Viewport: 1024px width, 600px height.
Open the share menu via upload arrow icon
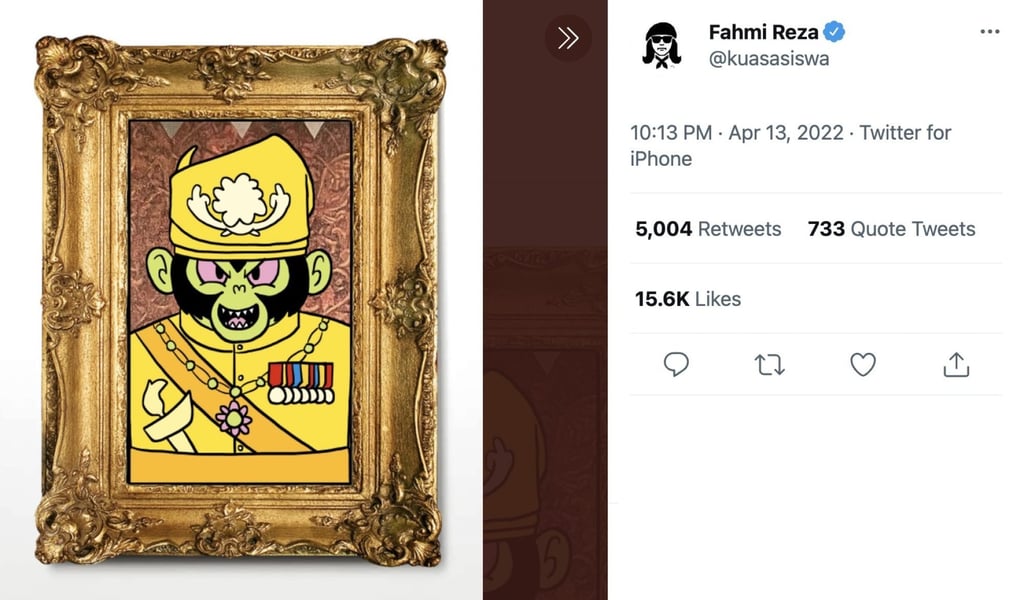[x=956, y=366]
